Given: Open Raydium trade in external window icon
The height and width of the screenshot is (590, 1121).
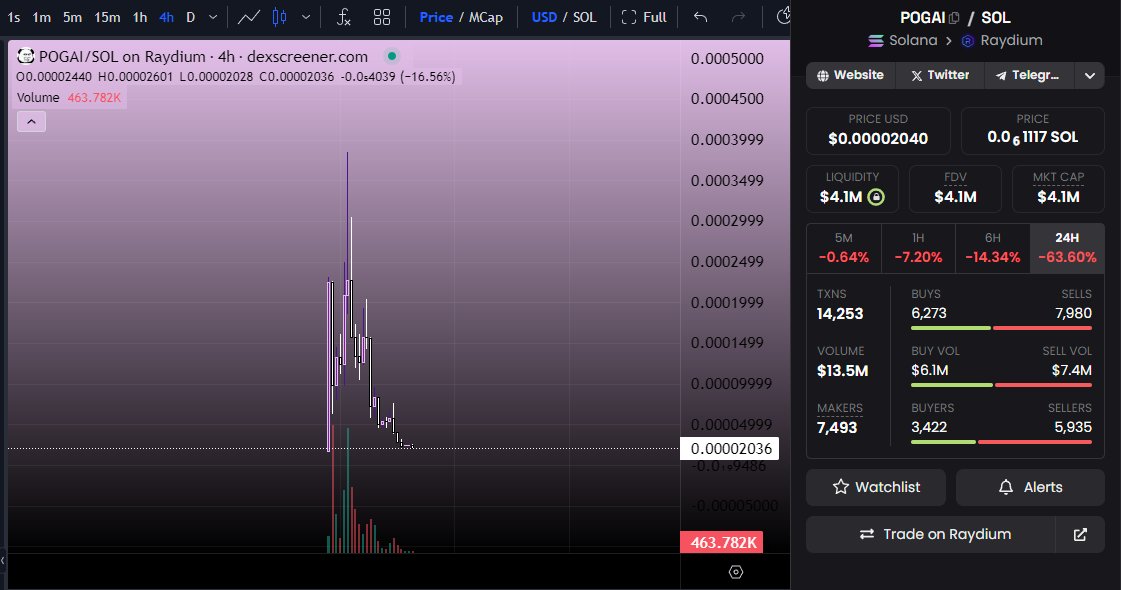Looking at the screenshot, I should coord(1080,534).
